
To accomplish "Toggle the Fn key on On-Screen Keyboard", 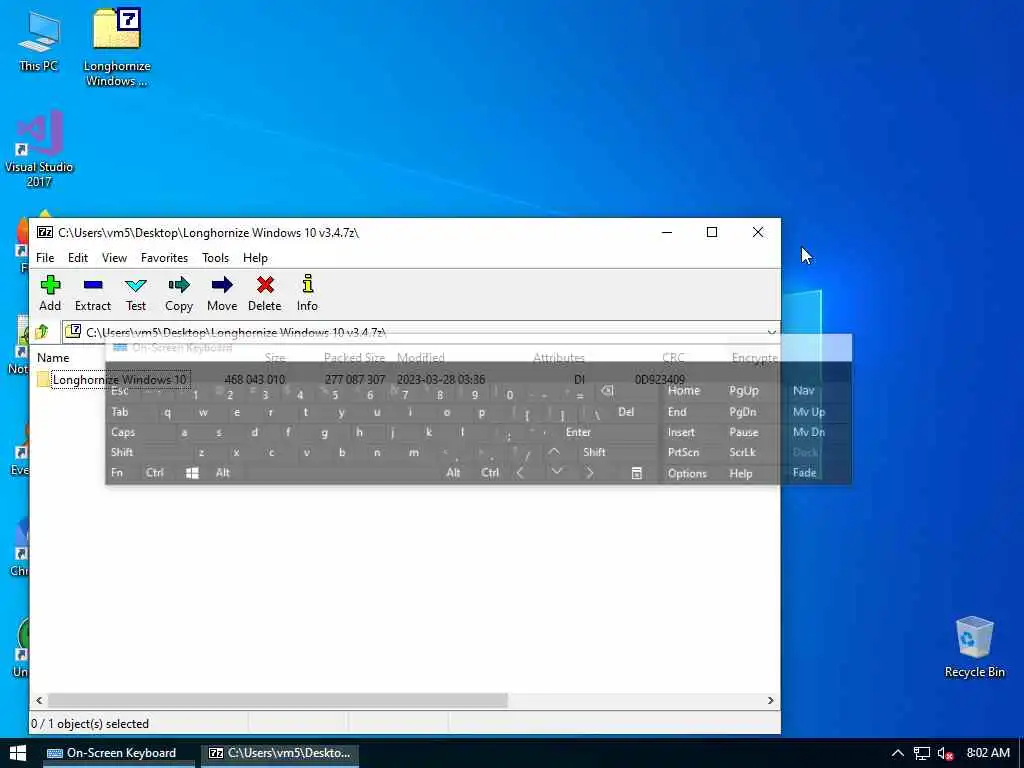I will (x=117, y=473).
